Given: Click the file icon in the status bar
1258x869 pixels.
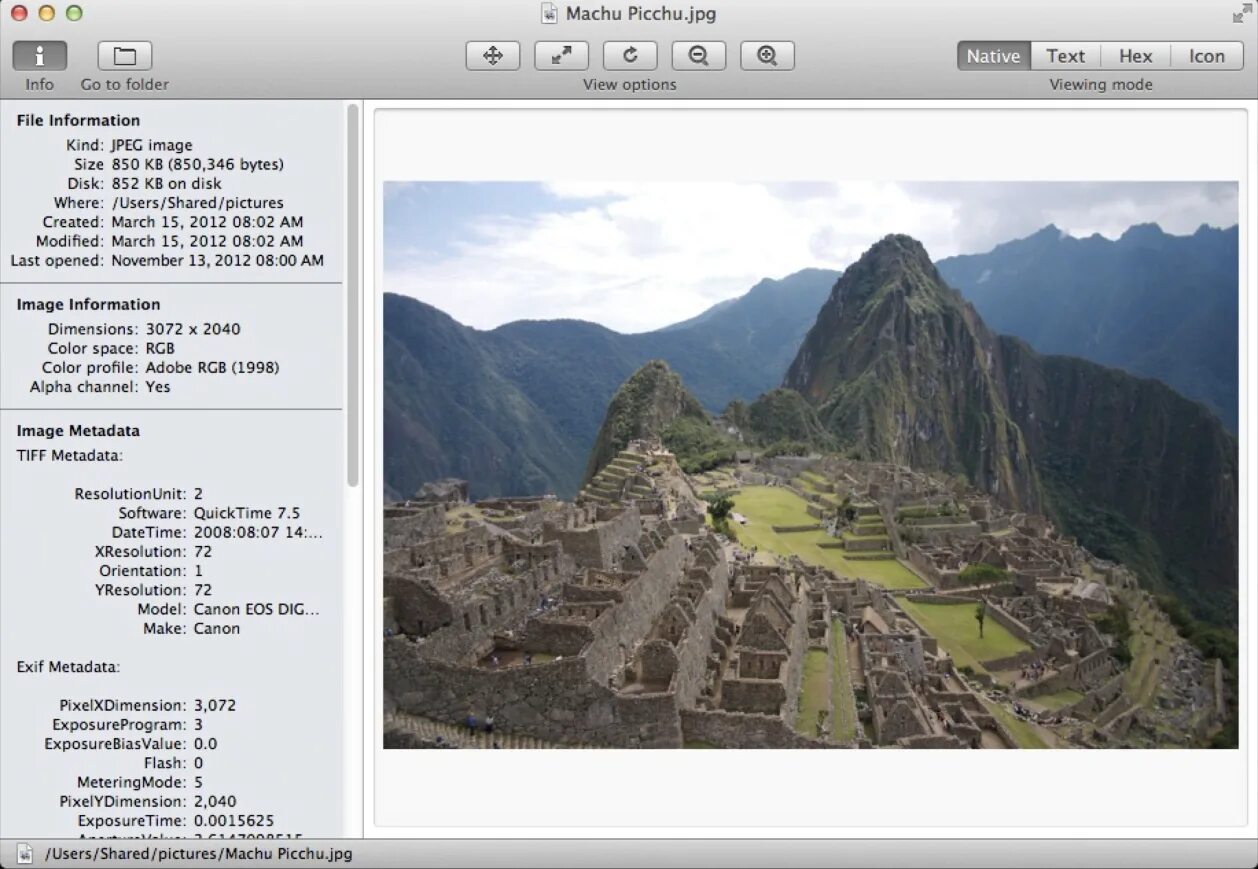Looking at the screenshot, I should 25,854.
